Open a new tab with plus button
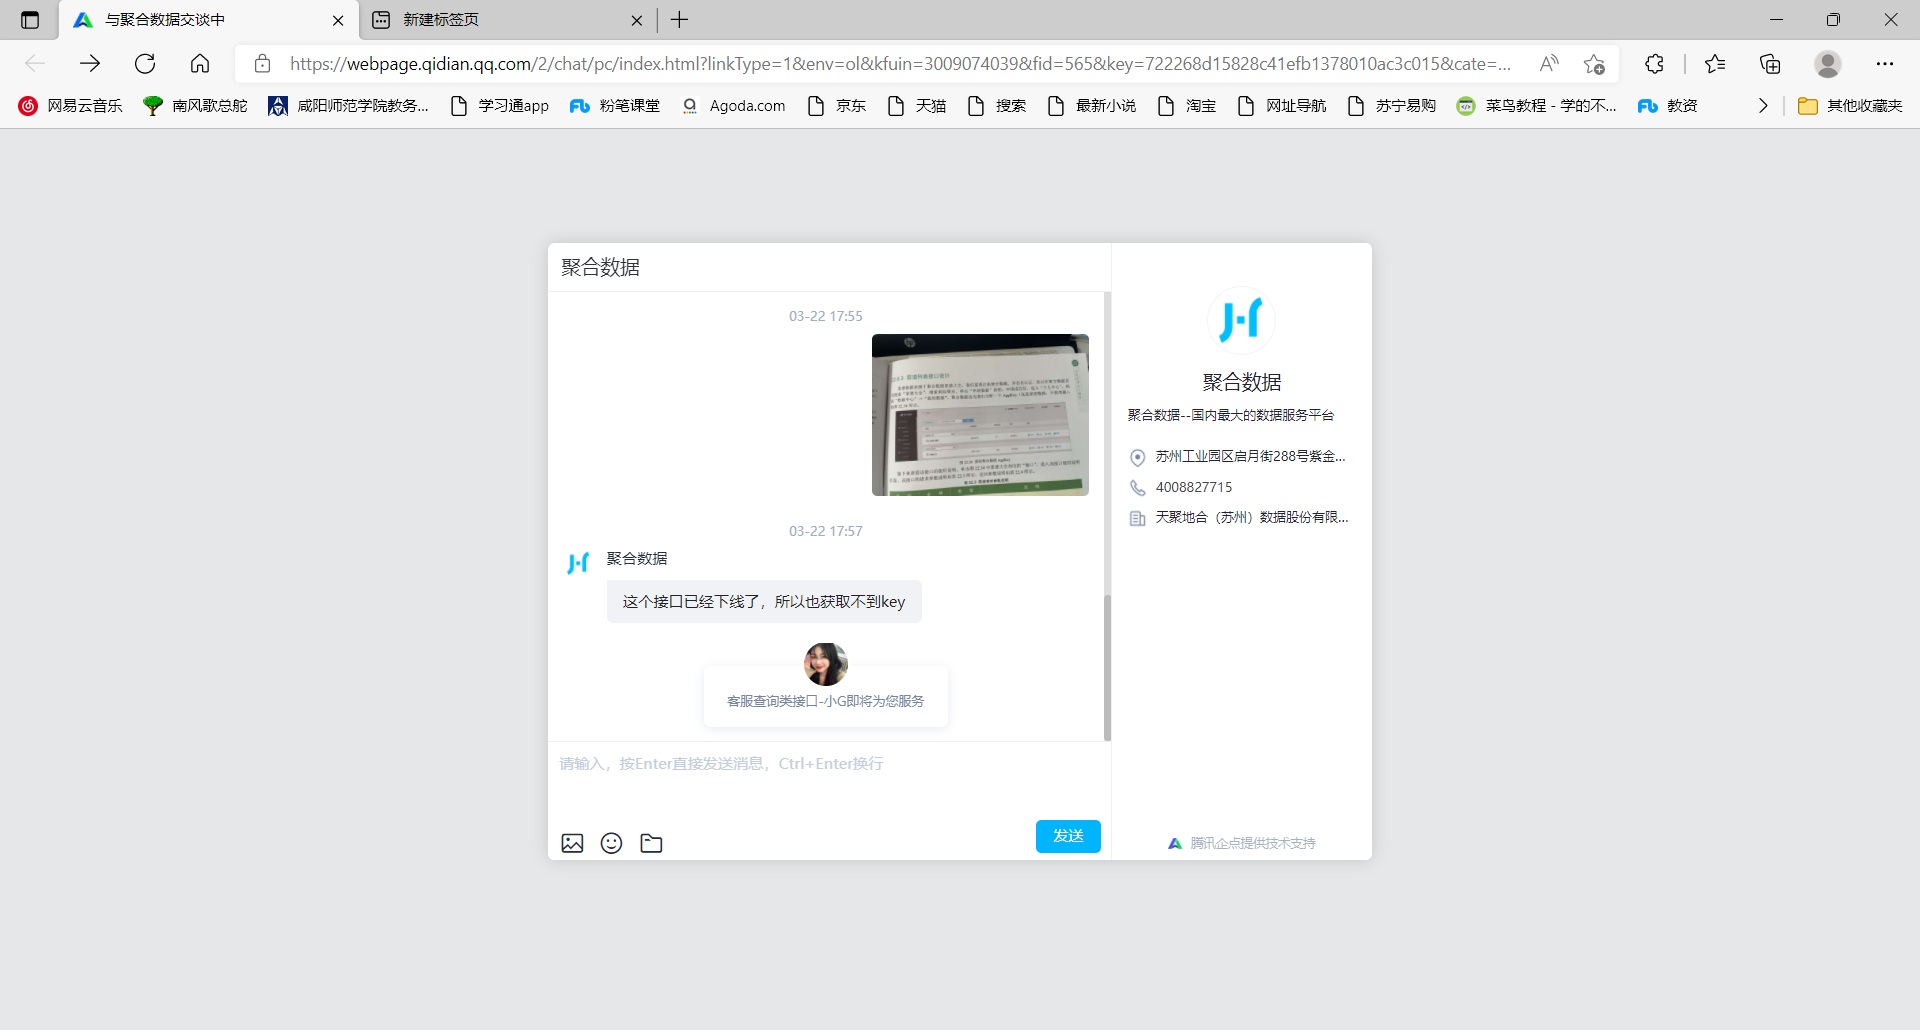The height and width of the screenshot is (1030, 1920). pos(680,20)
